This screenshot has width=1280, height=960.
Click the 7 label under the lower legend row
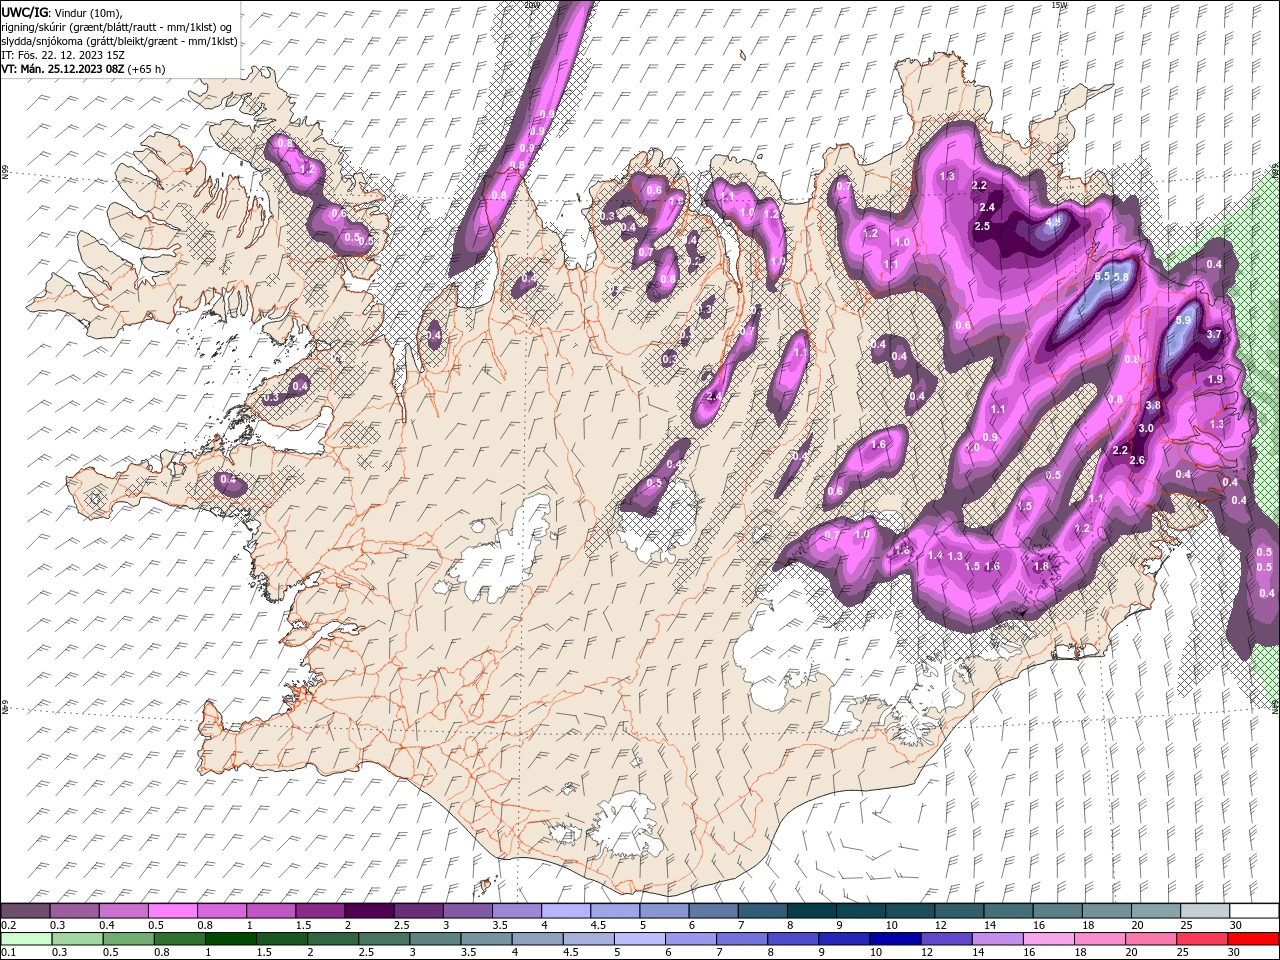(x=719, y=953)
